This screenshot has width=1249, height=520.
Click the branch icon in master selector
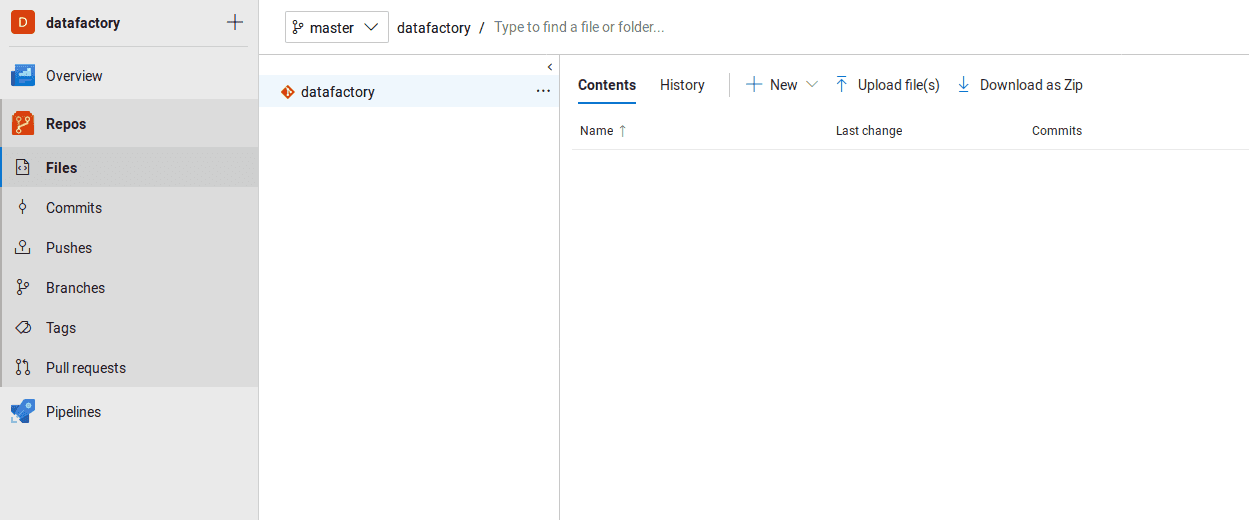298,28
